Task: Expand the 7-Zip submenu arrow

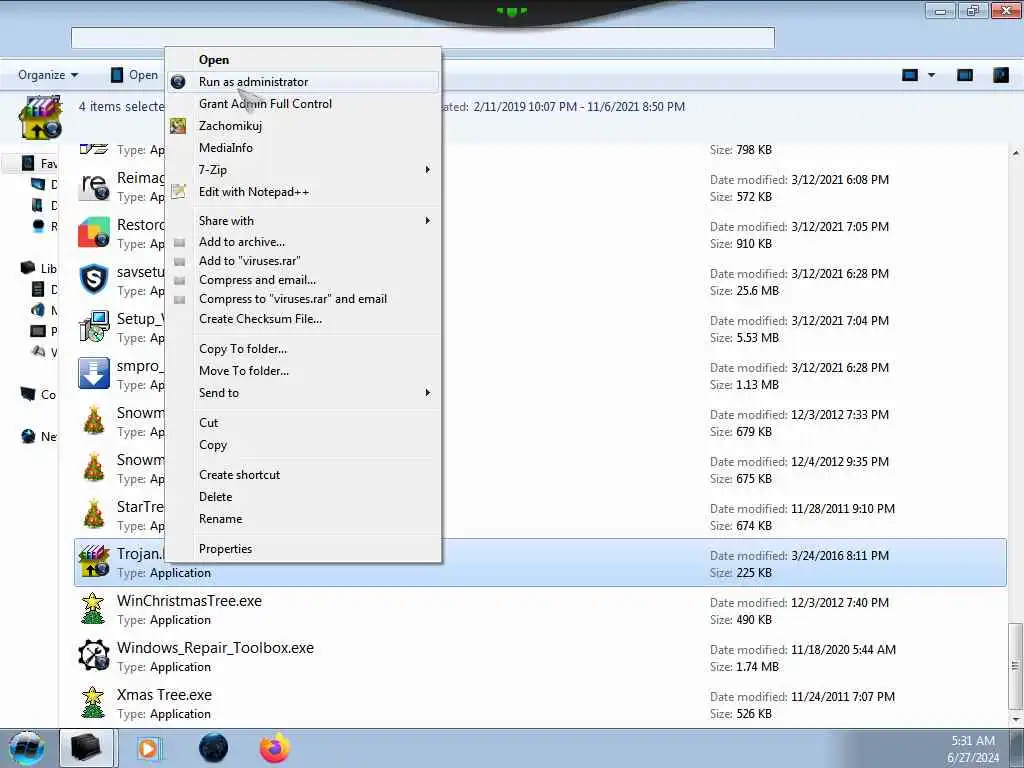Action: click(x=428, y=170)
